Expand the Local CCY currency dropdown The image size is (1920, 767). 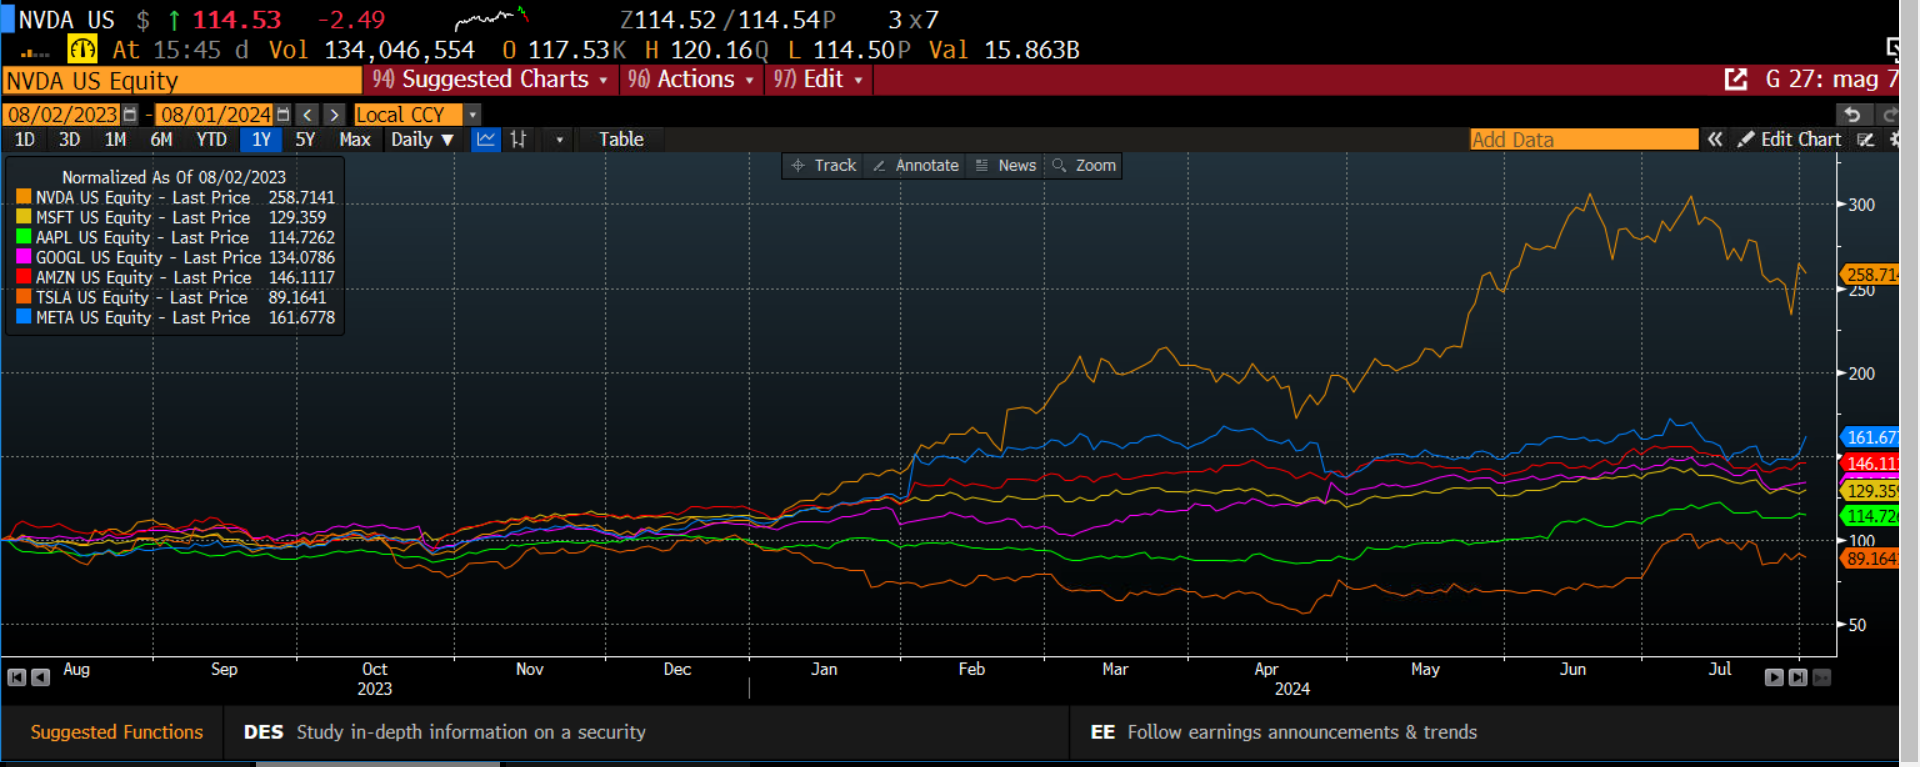(473, 115)
